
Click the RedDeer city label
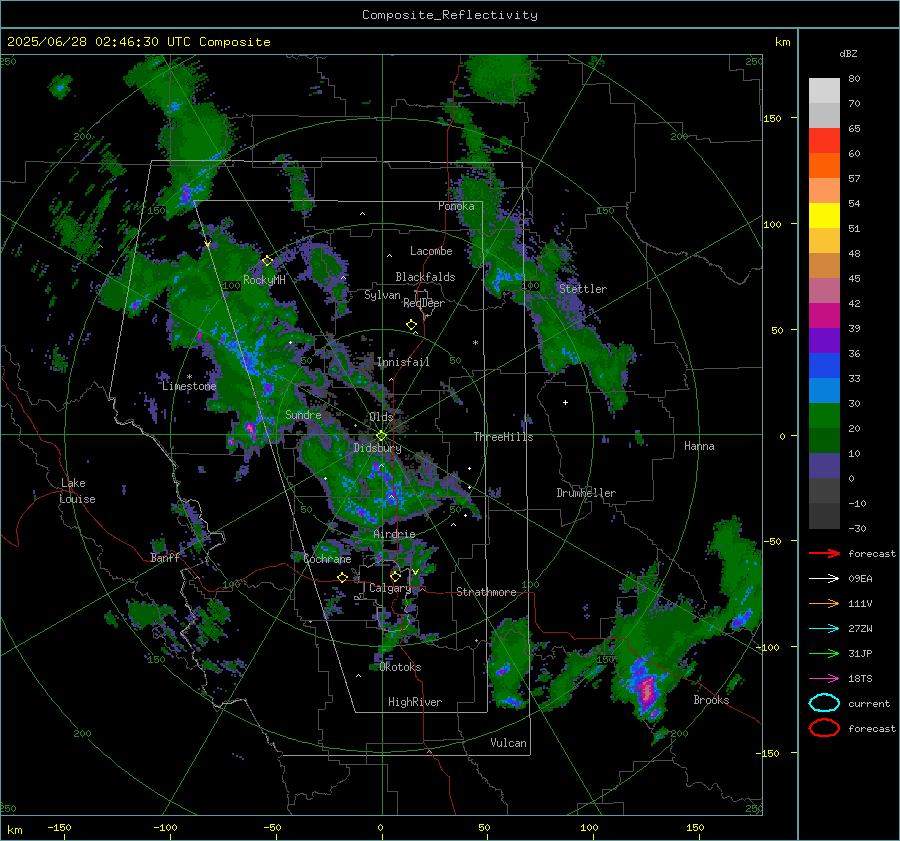[x=424, y=303]
